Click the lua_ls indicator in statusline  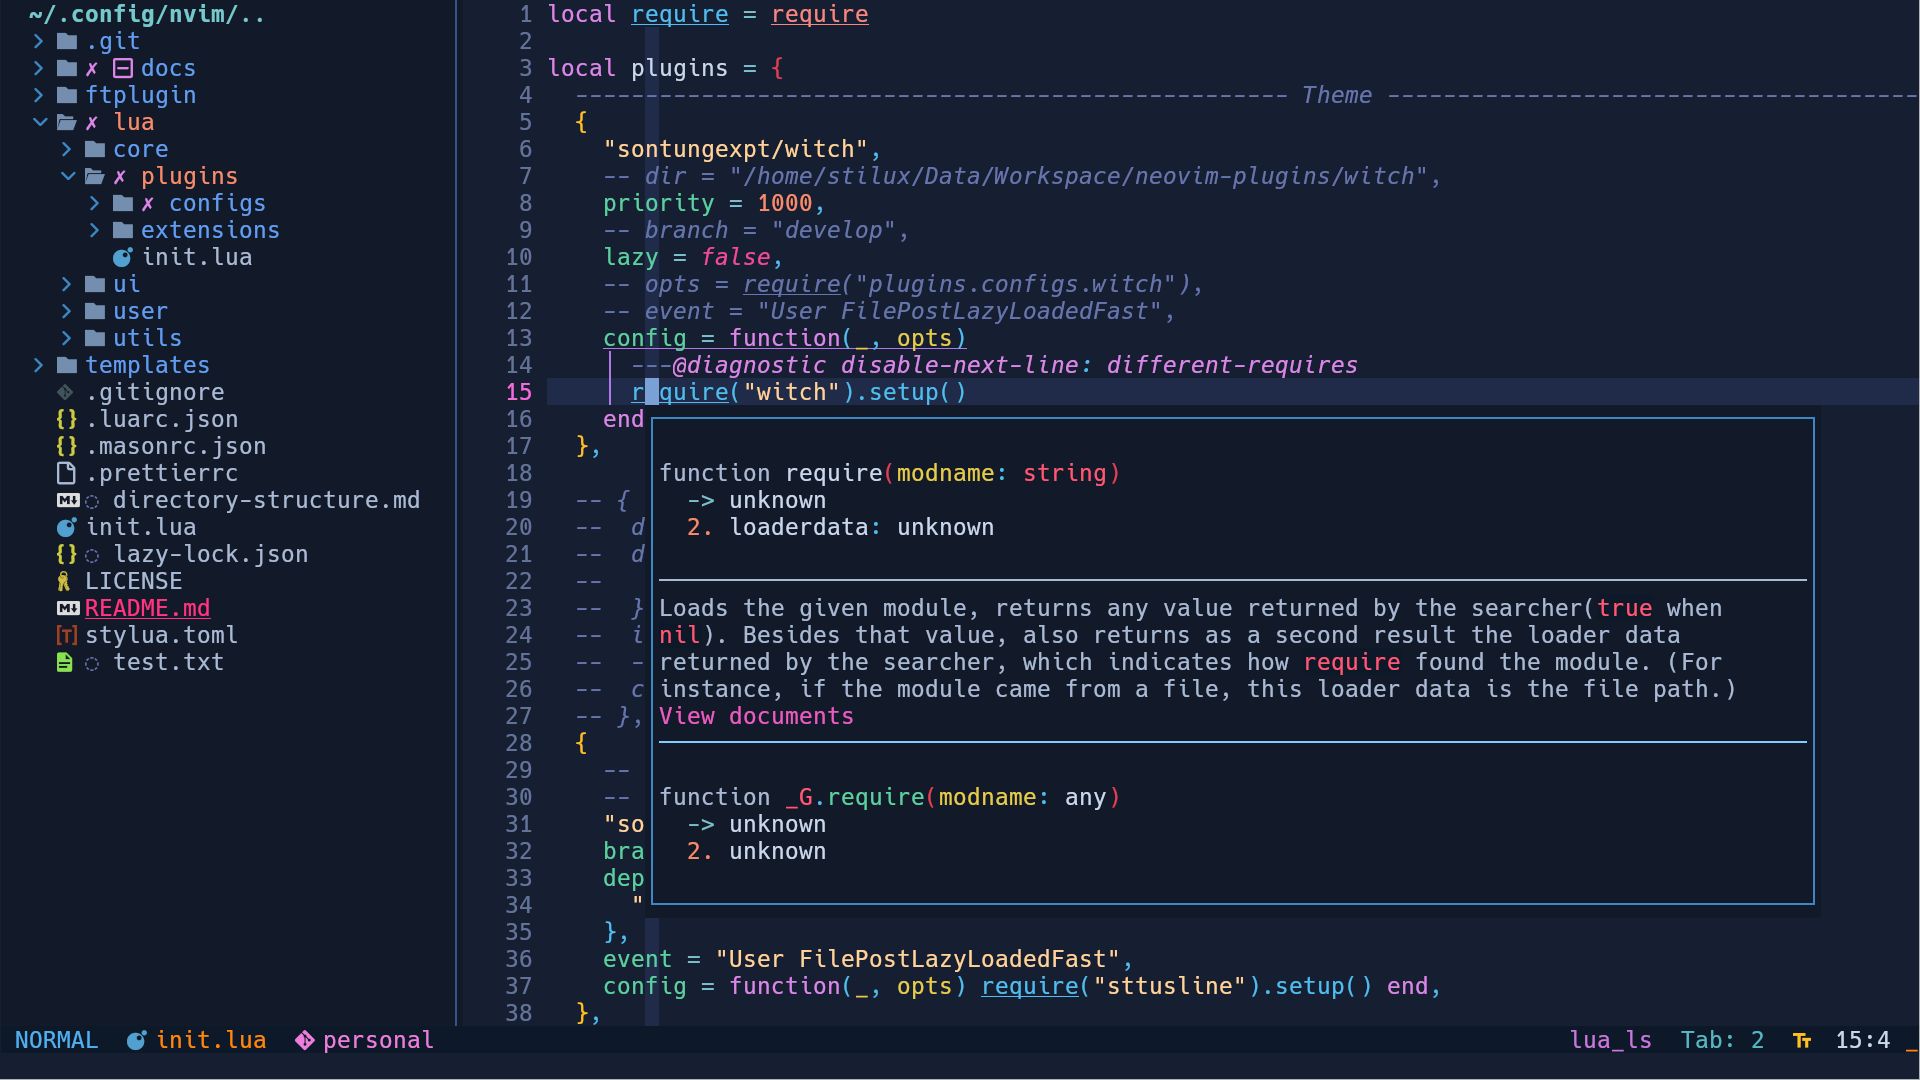(1610, 1040)
